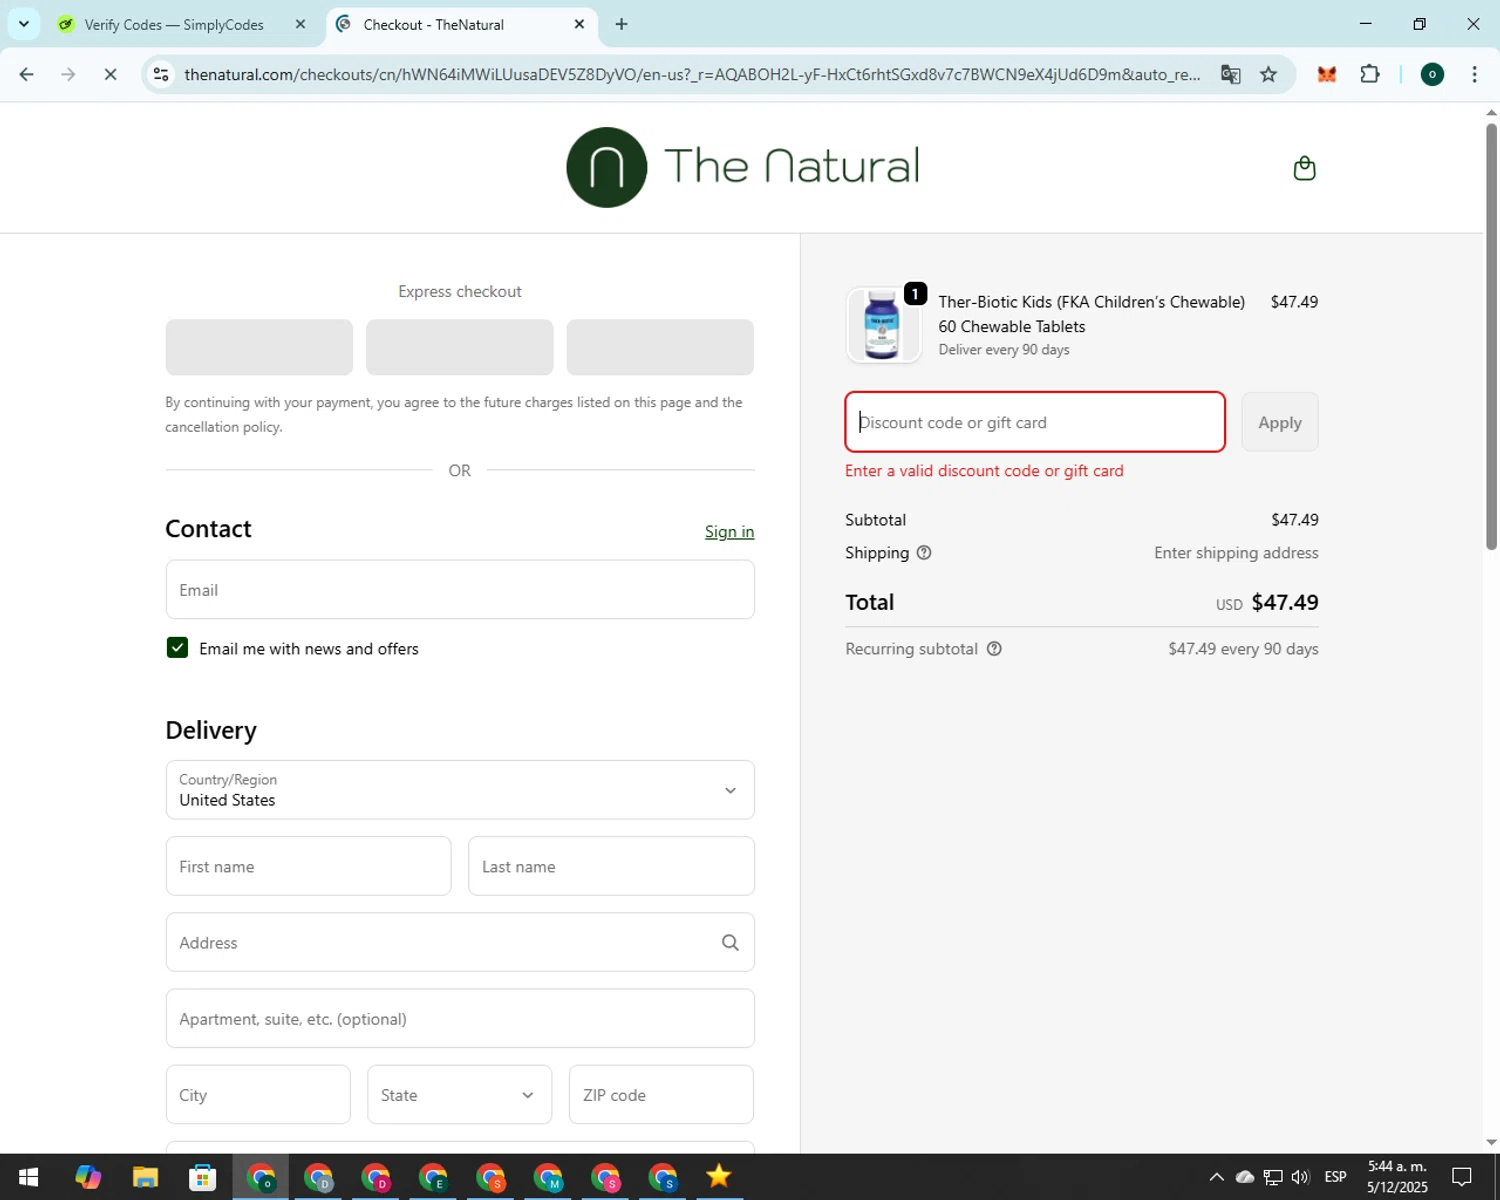Screen dimensions: 1500x1200
Task: Open a new browser tab
Action: pyautogui.click(x=621, y=24)
